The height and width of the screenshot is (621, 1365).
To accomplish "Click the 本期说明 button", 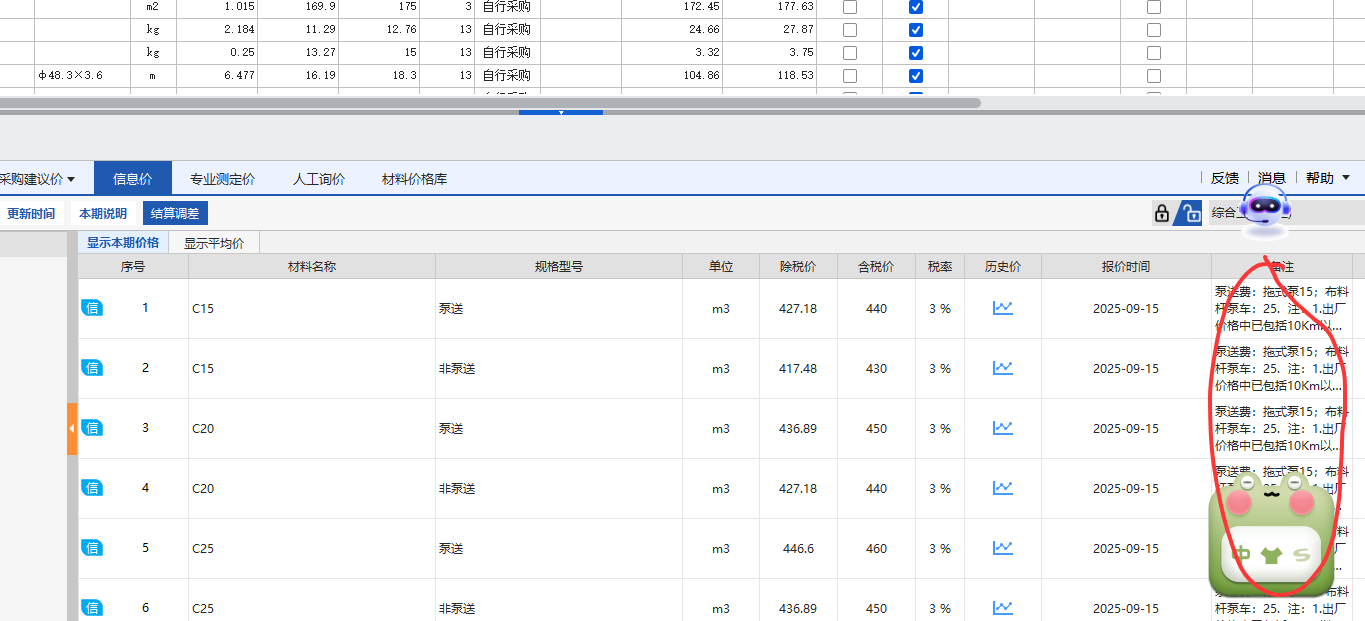I will click(x=103, y=213).
